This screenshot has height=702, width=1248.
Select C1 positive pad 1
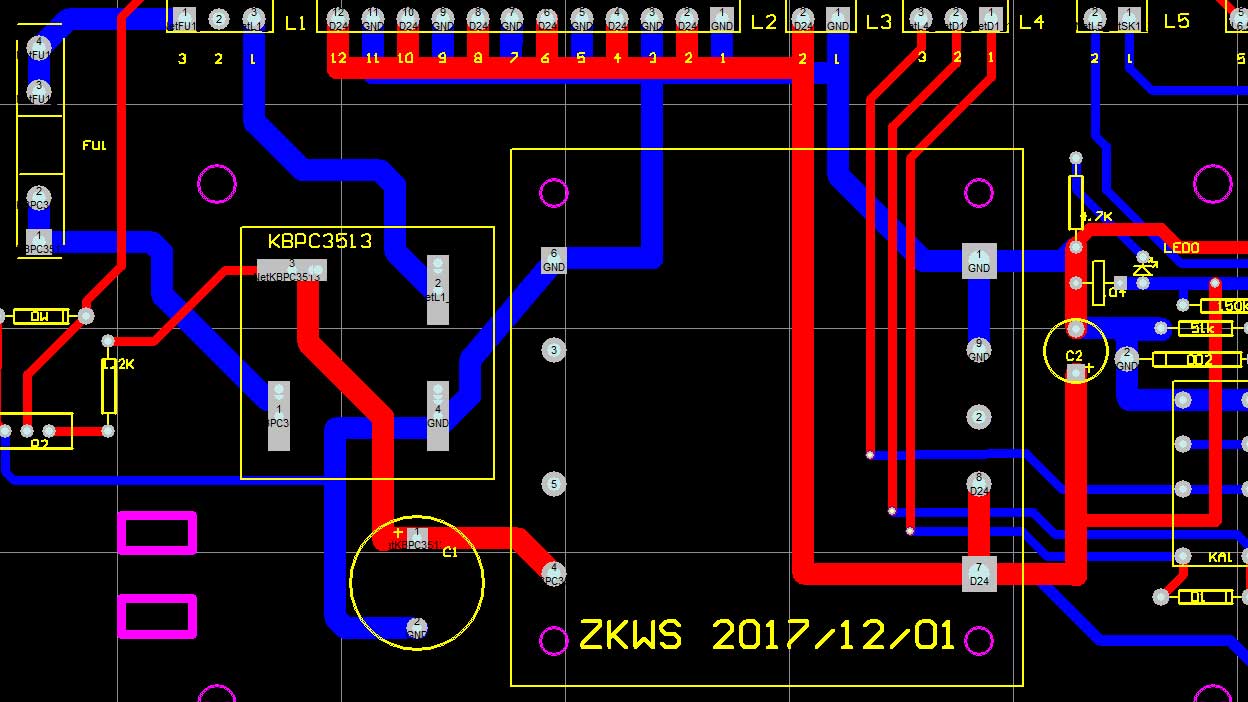[417, 539]
